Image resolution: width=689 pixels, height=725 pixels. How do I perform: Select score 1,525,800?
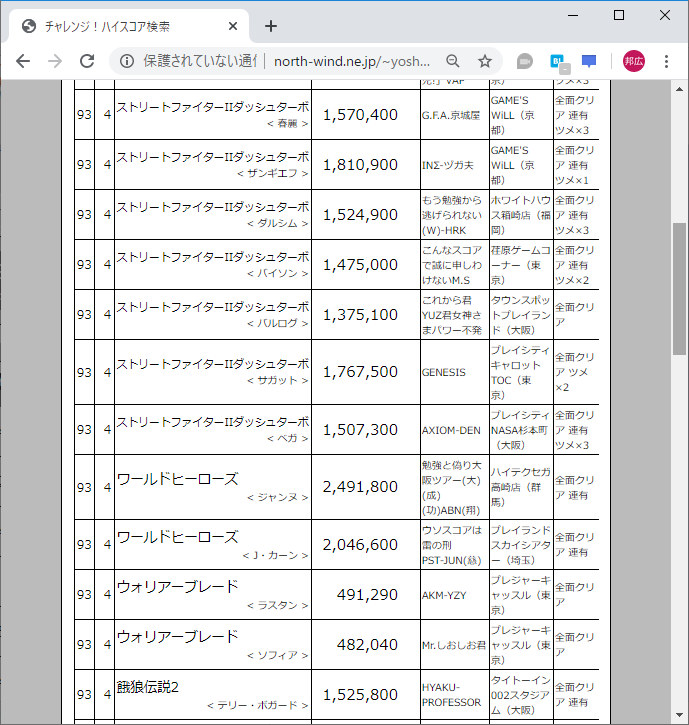[x=360, y=694]
